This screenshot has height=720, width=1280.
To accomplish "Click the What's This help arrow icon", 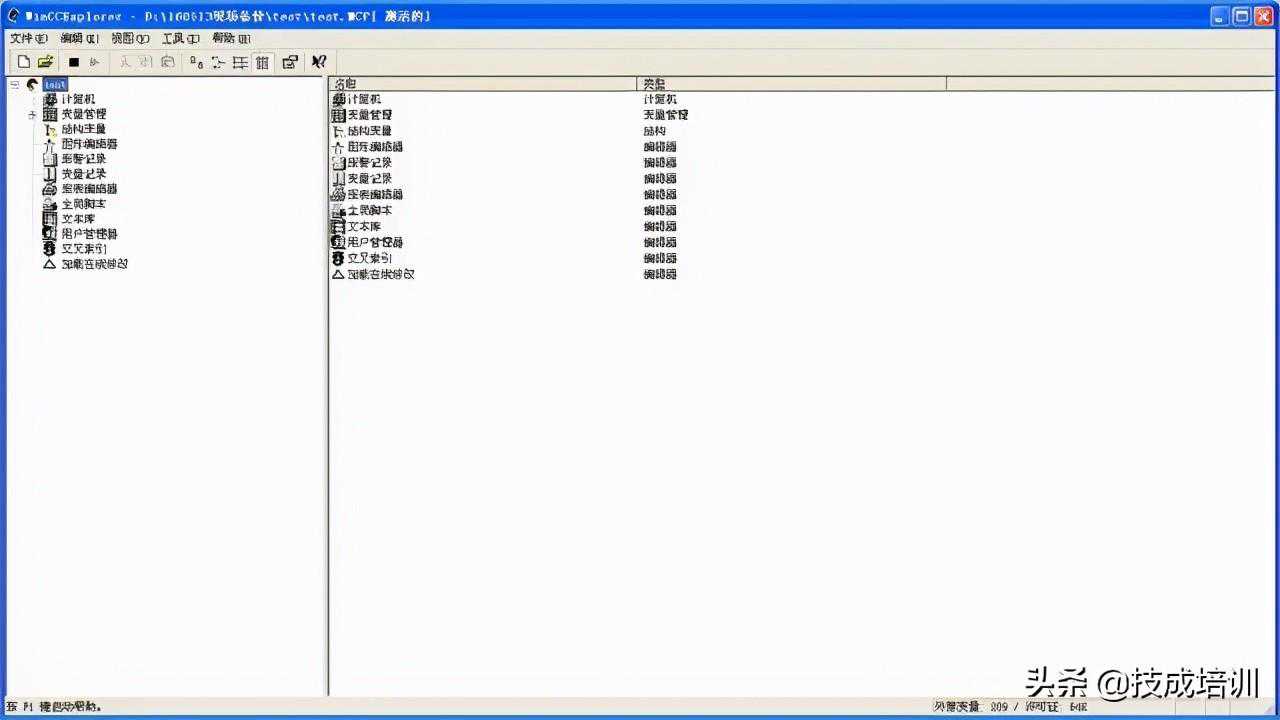I will [x=319, y=62].
